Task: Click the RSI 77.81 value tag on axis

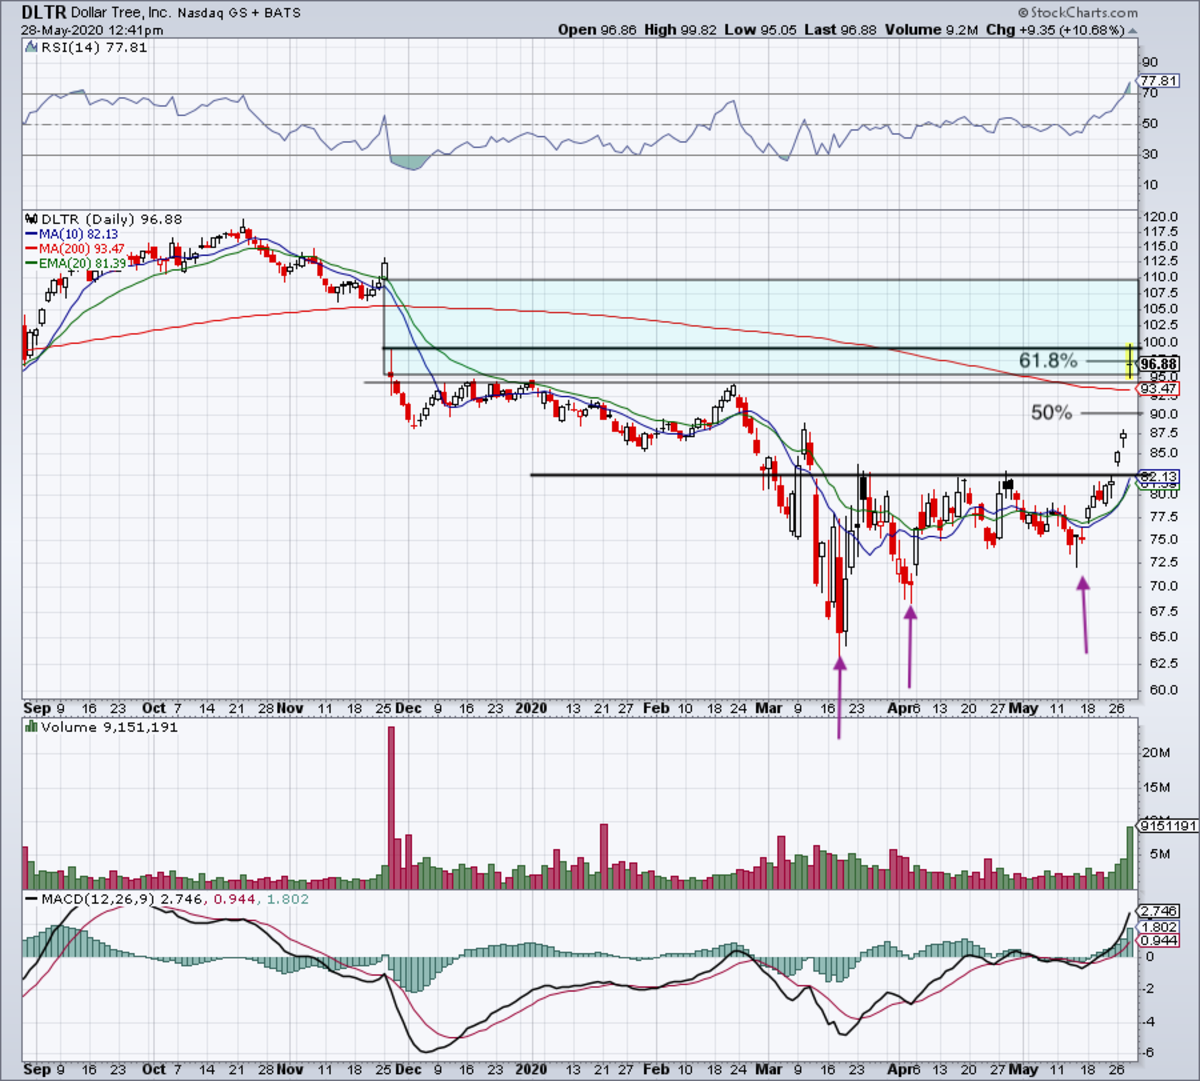Action: point(1159,81)
